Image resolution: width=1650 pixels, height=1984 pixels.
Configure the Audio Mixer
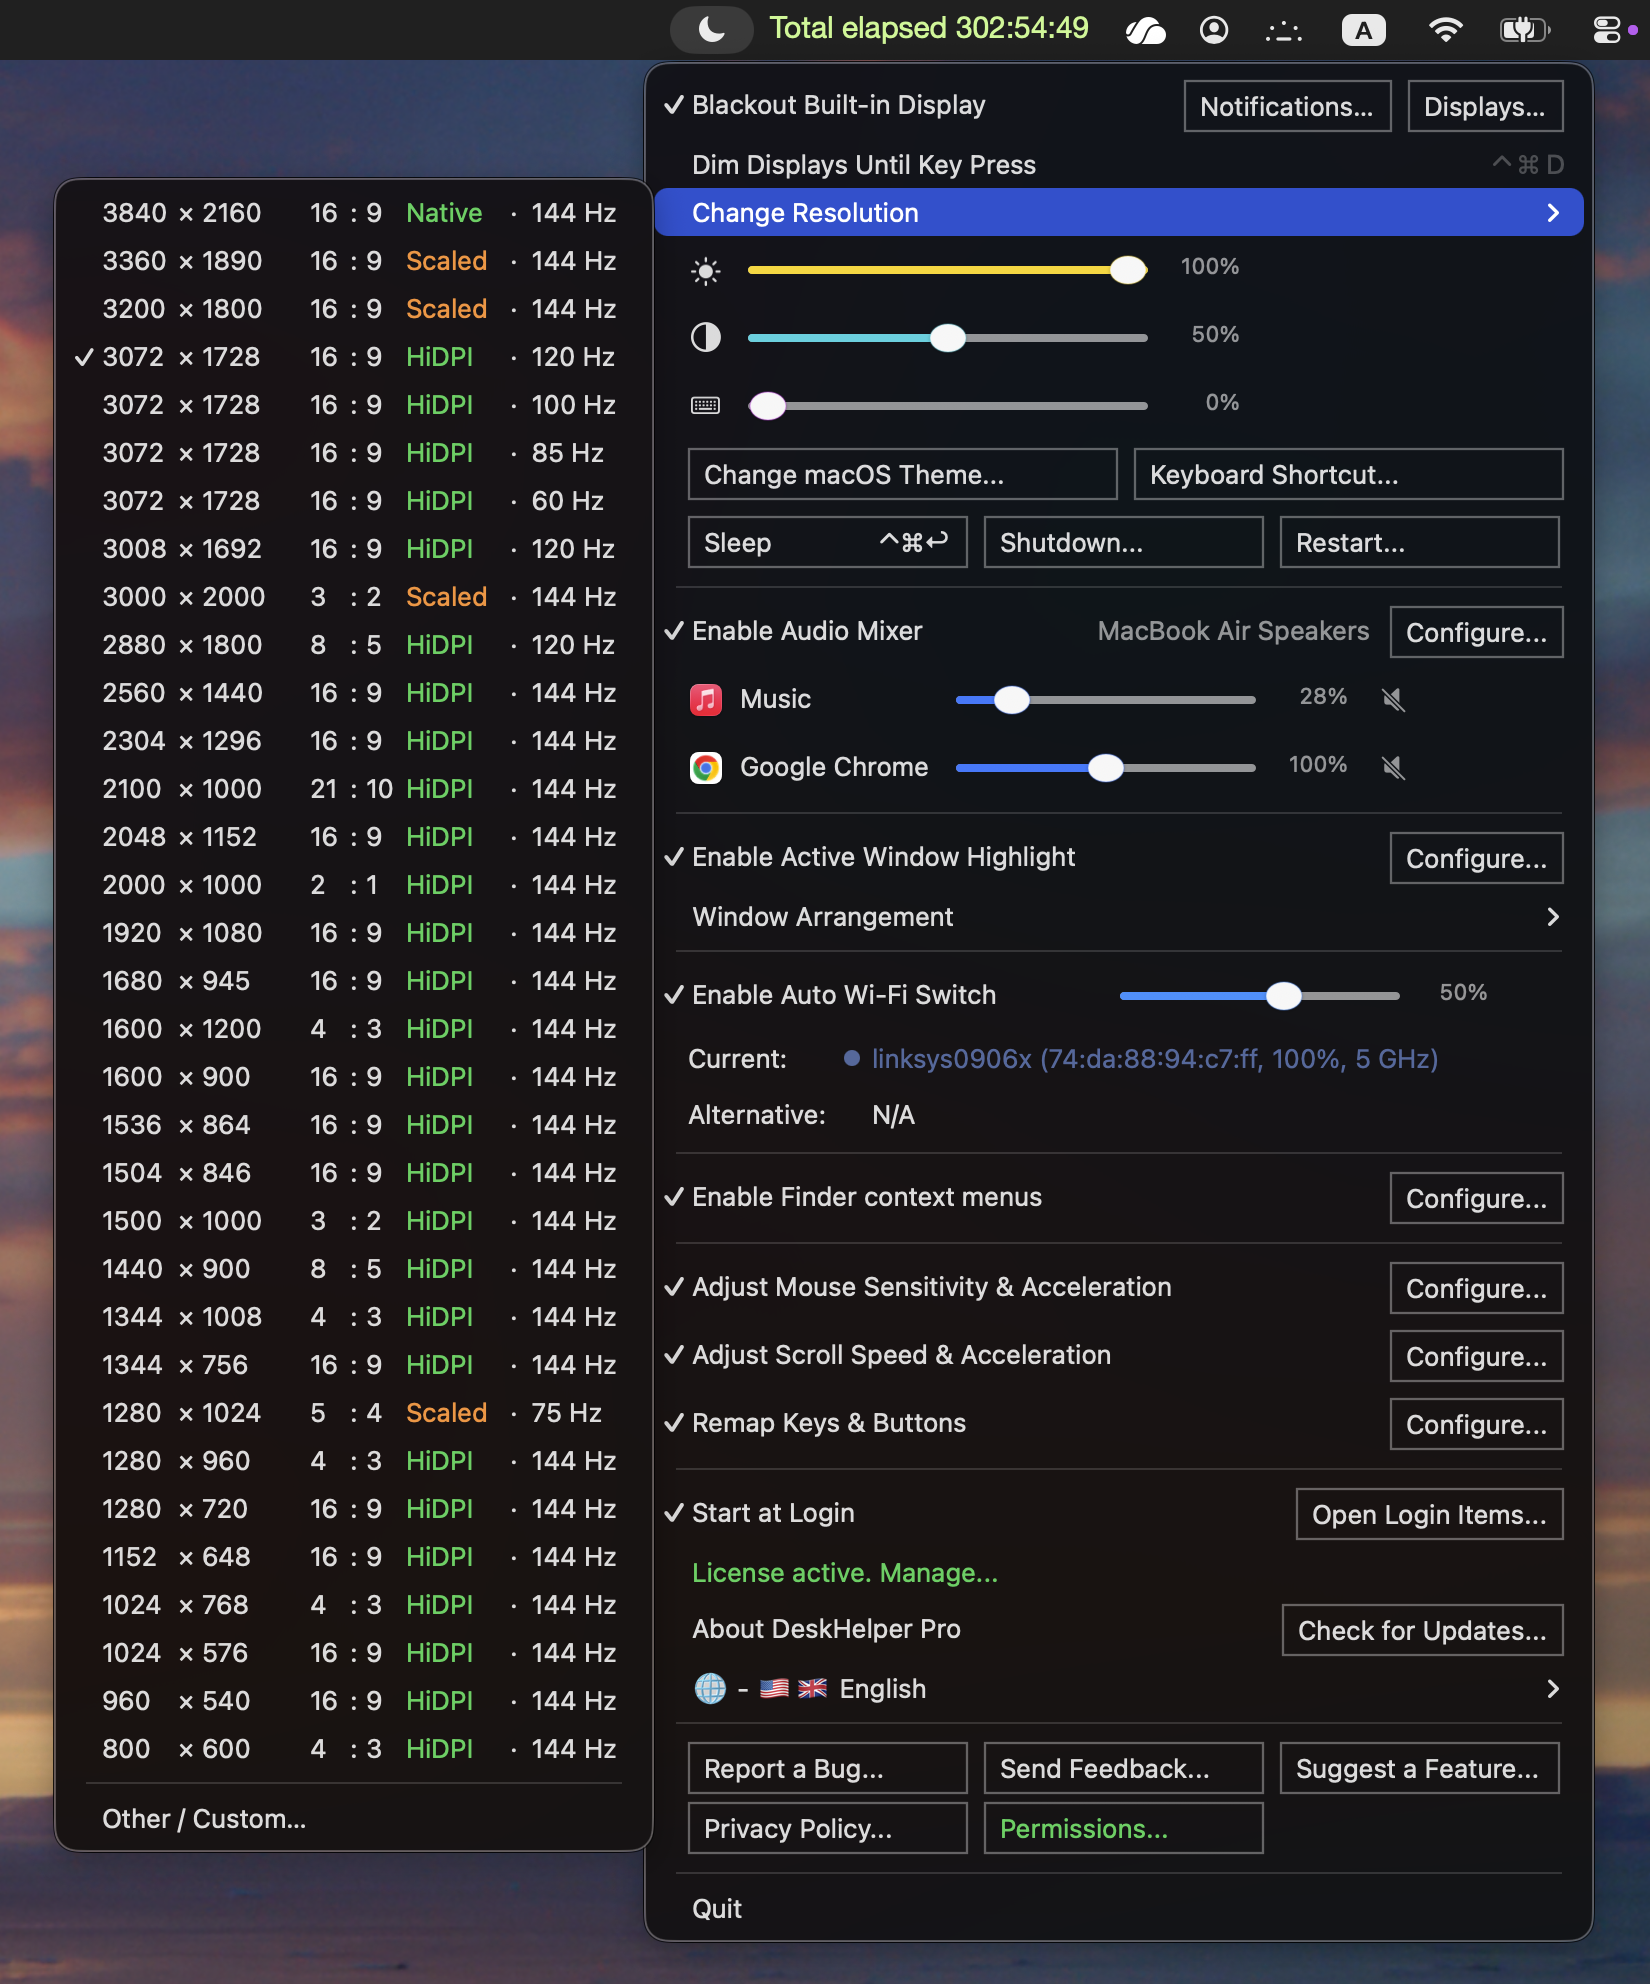click(1476, 632)
